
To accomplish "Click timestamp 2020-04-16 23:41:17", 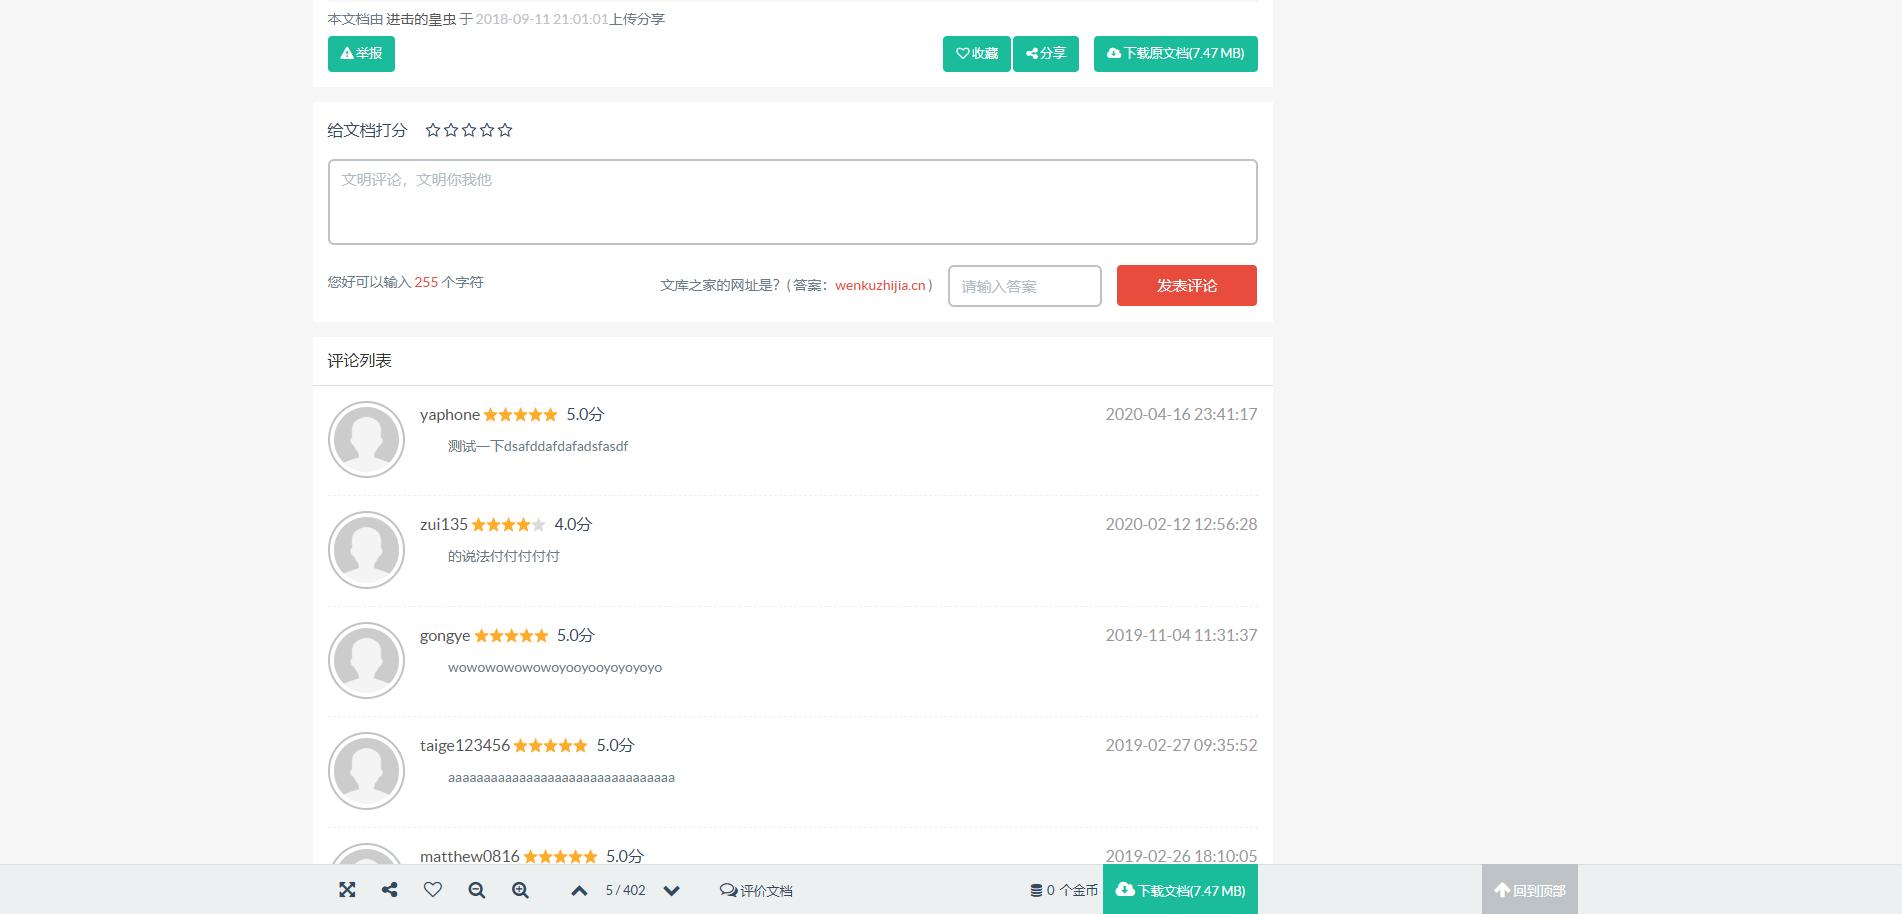I will click(1181, 414).
